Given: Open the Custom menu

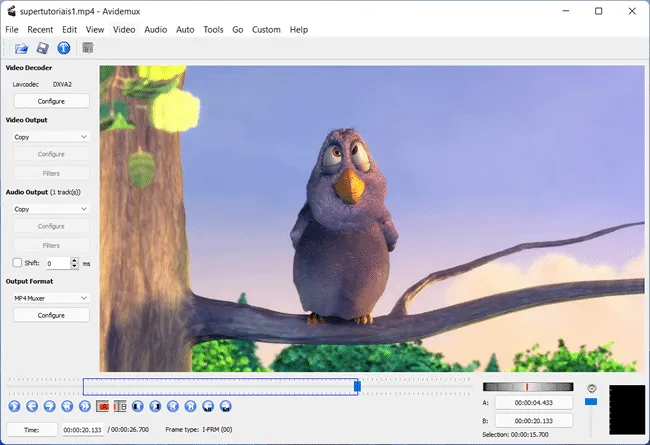Looking at the screenshot, I should click(266, 29).
